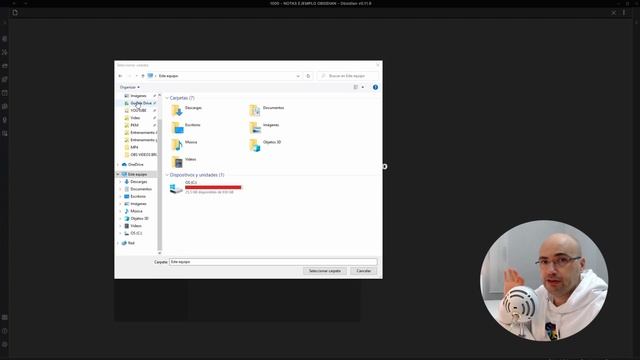Open Obsidian help icon in left ribbon
640x360 pixels.
4,331
